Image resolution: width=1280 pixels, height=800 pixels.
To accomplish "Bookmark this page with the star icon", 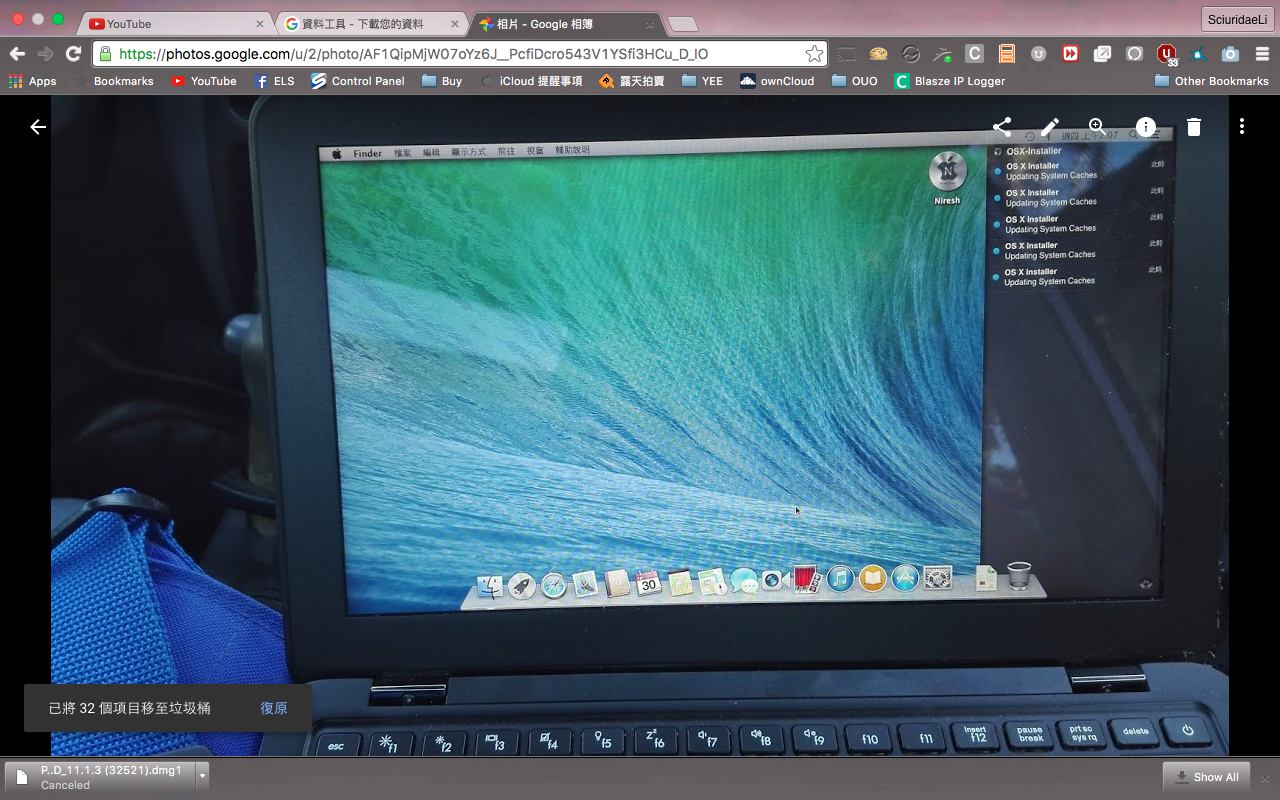I will pyautogui.click(x=815, y=54).
